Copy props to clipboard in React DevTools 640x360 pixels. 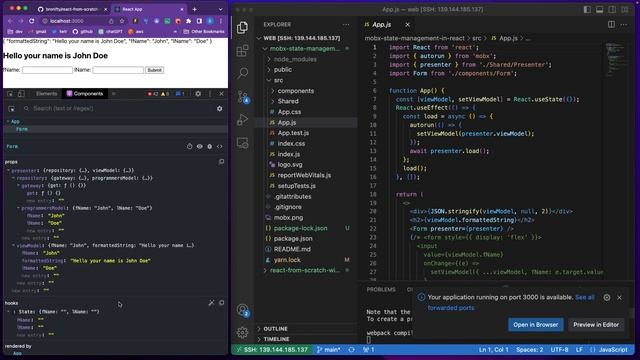click(221, 162)
